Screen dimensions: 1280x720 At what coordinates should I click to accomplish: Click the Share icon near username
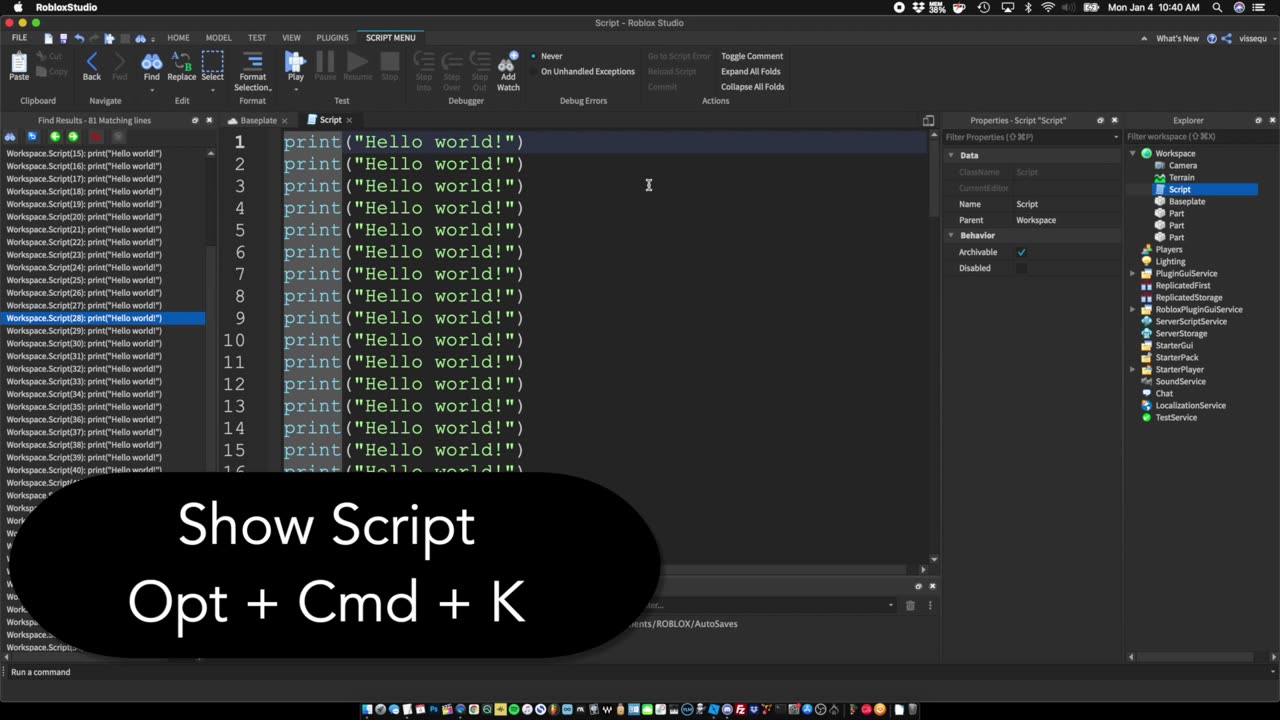click(x=1226, y=38)
